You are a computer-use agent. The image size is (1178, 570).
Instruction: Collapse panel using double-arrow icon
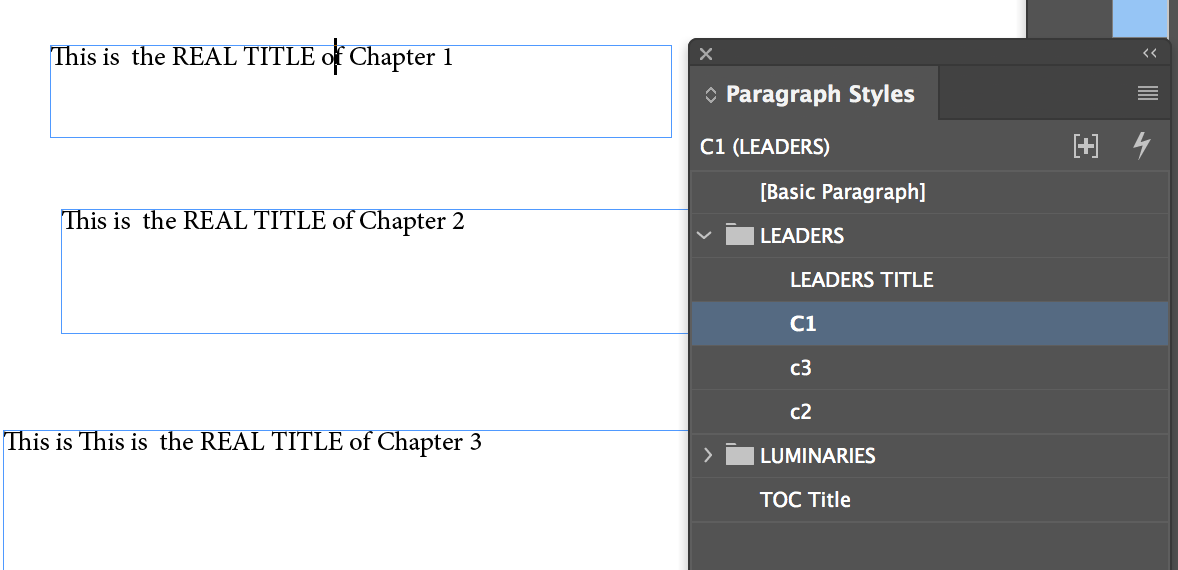coord(1150,54)
